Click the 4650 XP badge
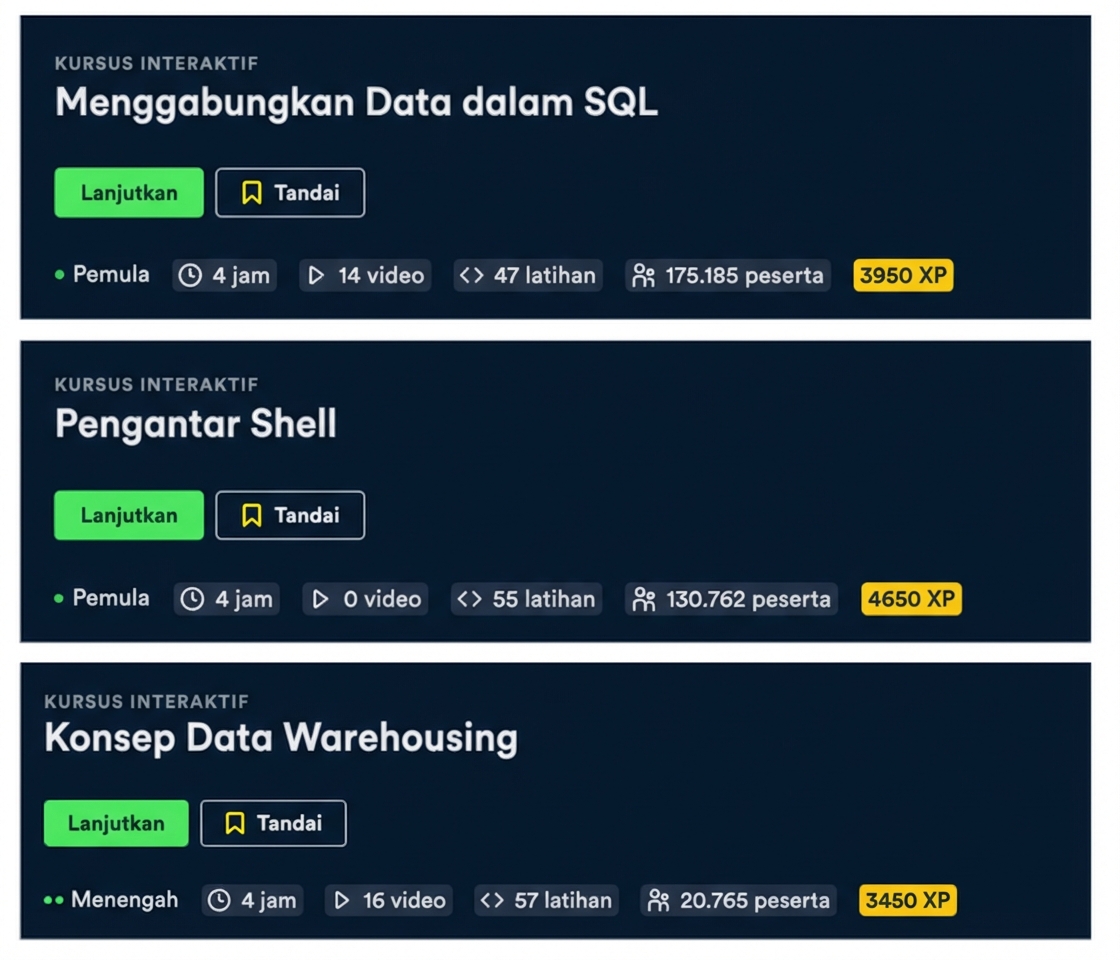 [x=910, y=599]
